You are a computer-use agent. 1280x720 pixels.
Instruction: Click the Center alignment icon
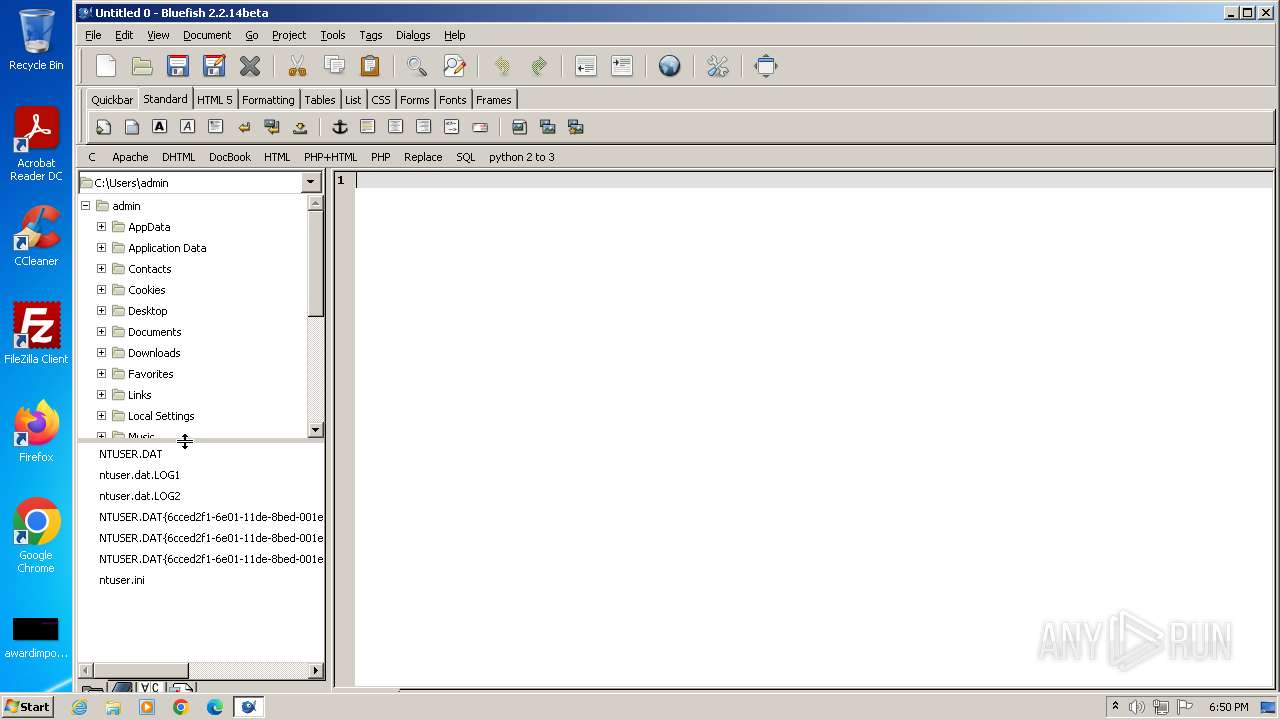(x=395, y=127)
